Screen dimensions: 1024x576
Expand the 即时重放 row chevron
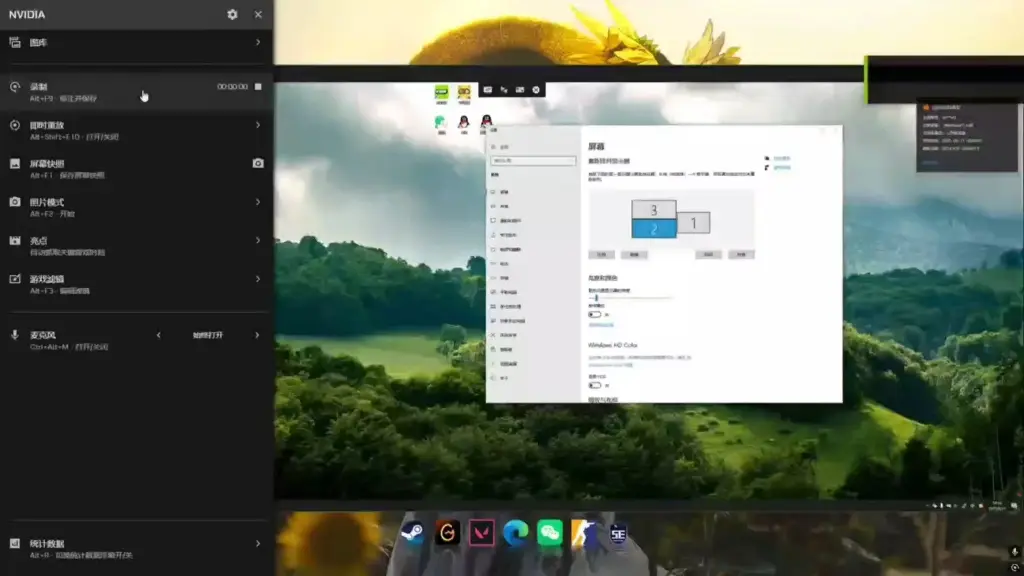pos(258,125)
